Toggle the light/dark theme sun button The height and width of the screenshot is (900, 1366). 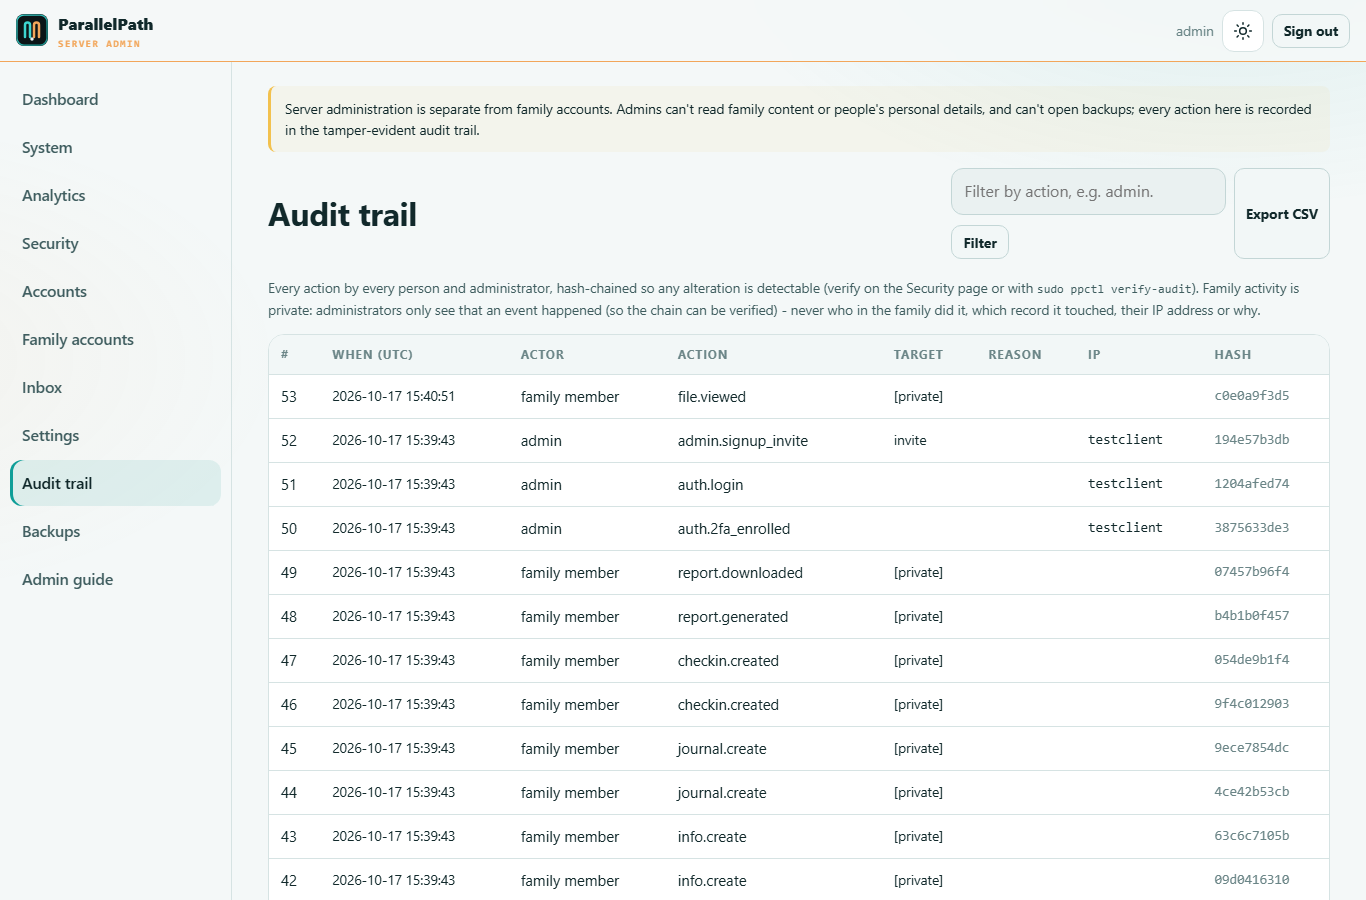(1243, 31)
